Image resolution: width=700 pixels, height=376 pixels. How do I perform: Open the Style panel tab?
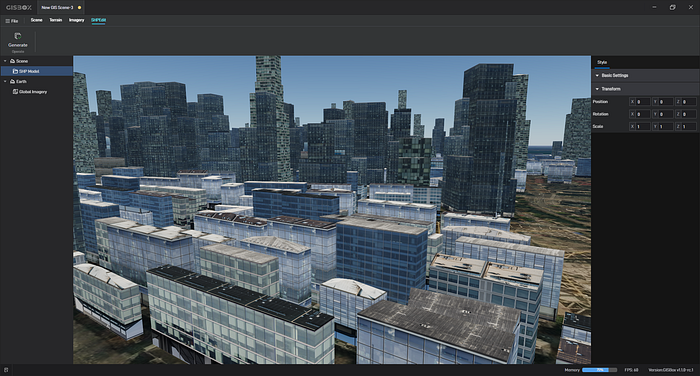pyautogui.click(x=602, y=63)
